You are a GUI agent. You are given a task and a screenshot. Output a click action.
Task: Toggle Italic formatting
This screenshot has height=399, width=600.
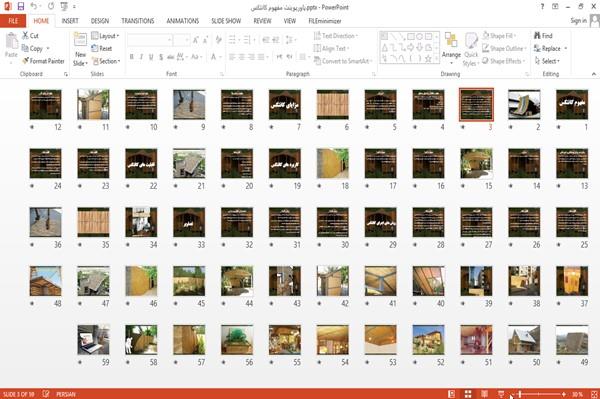[141, 57]
